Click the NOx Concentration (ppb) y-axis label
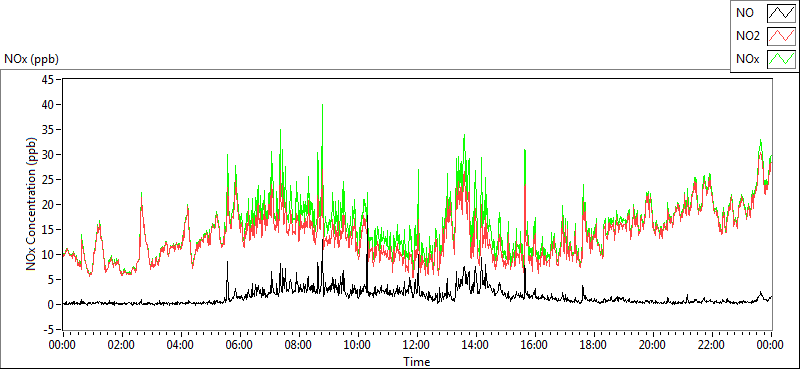This screenshot has width=800, height=369. pos(32,204)
